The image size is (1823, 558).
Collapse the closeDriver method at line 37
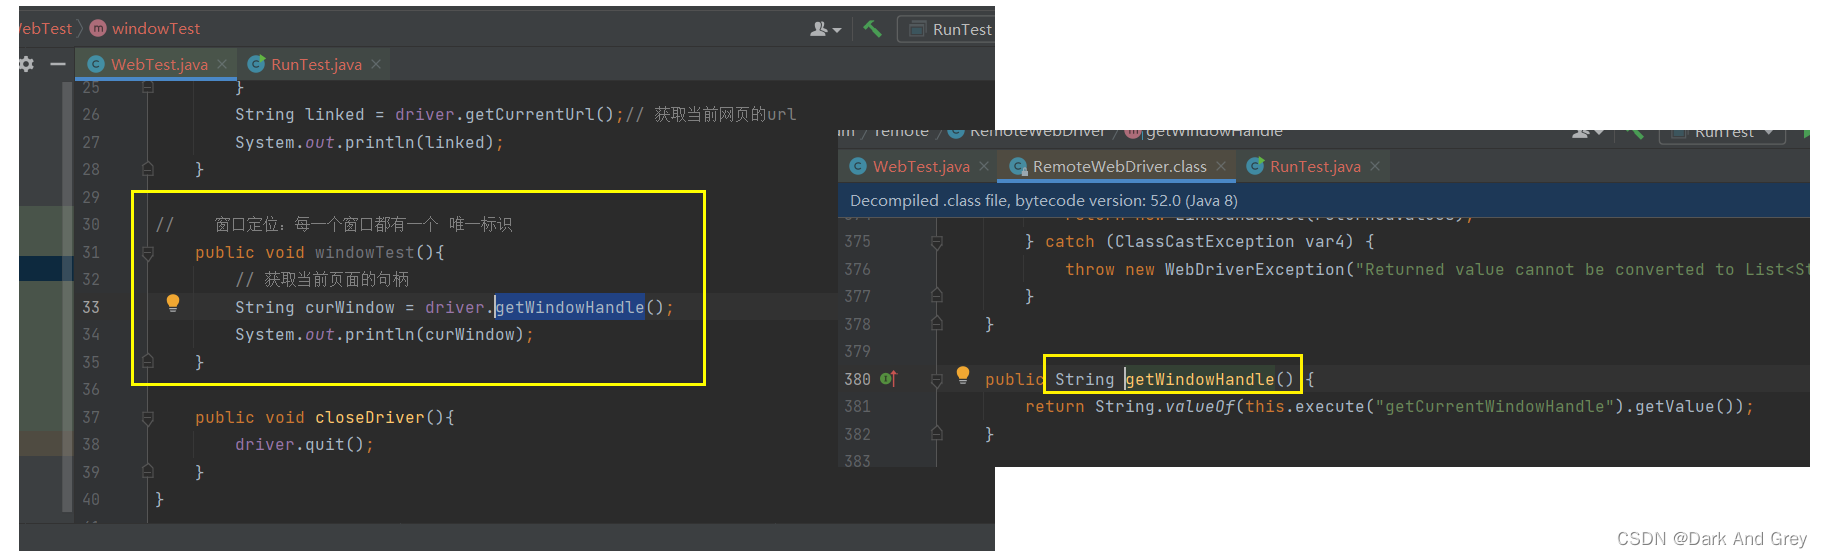tap(147, 418)
